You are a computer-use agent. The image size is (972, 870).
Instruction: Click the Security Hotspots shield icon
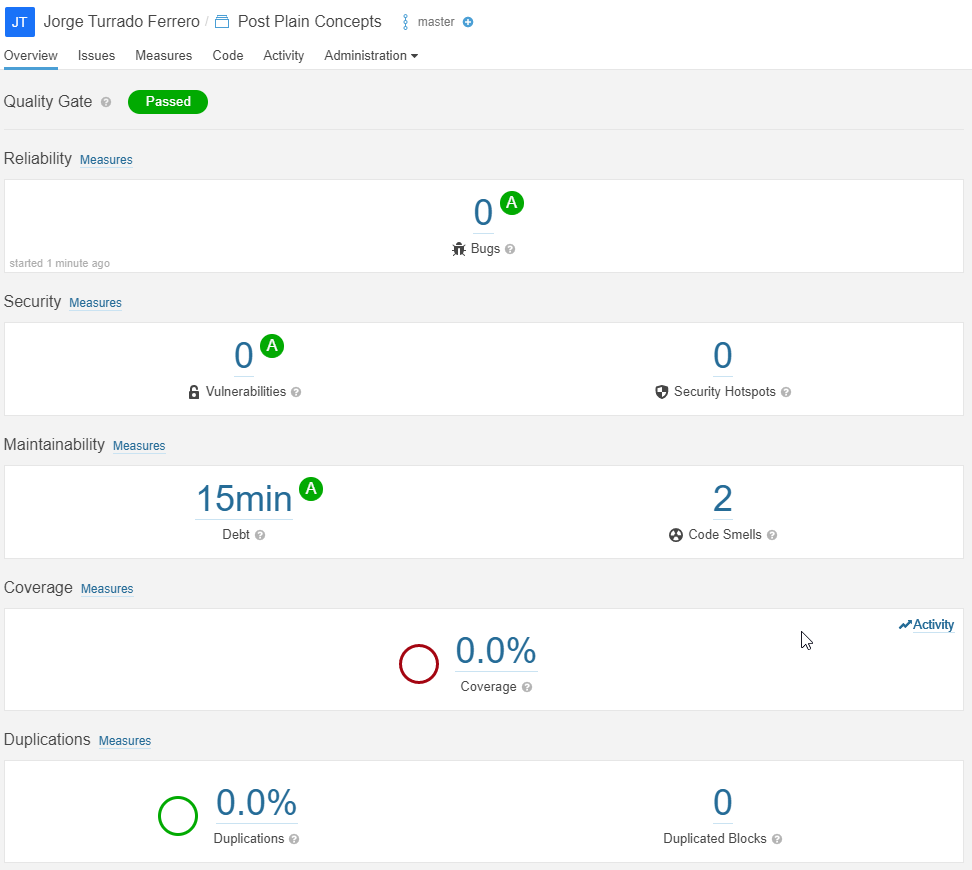(x=661, y=391)
